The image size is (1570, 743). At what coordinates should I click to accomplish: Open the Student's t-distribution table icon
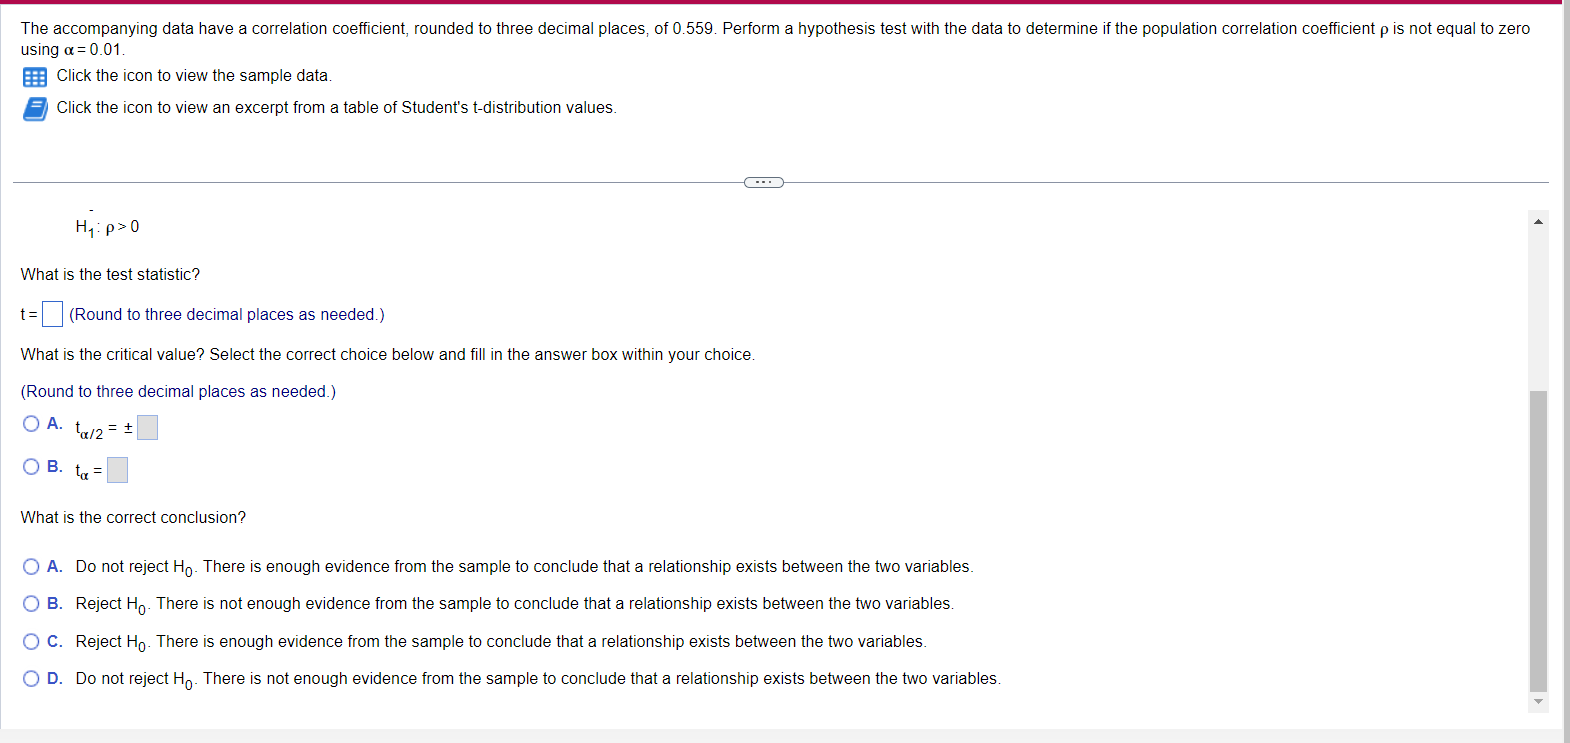(34, 108)
